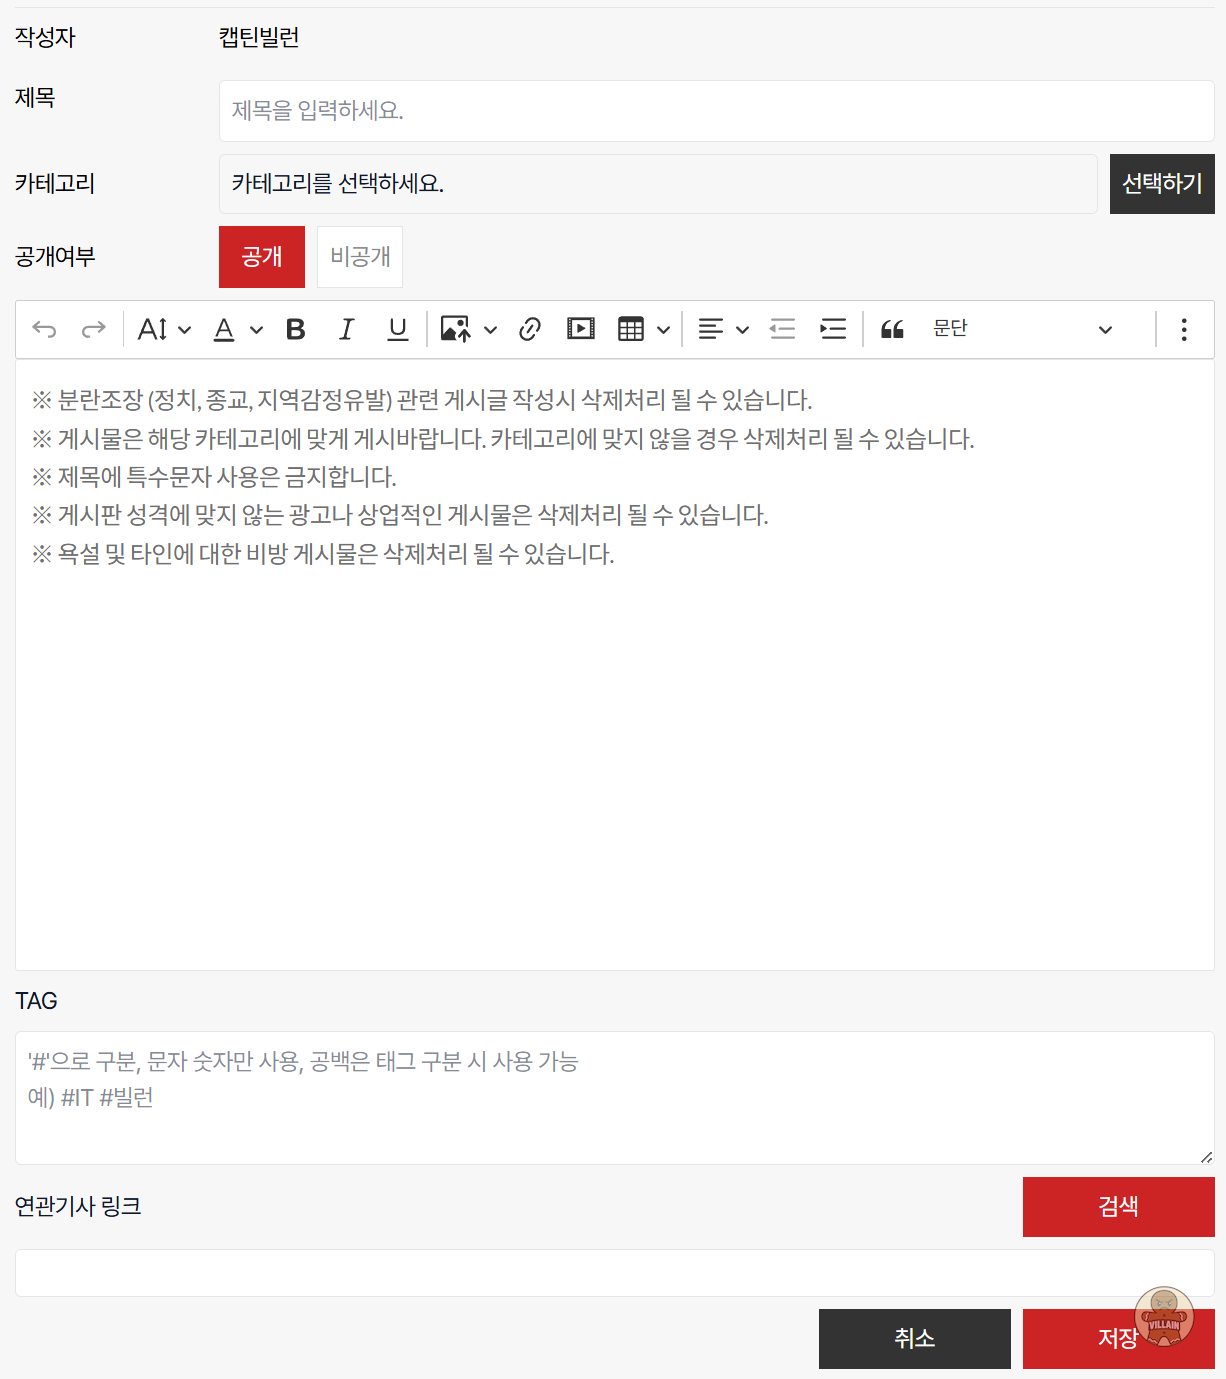This screenshot has width=1226, height=1379.
Task: Click the redo arrow in editor toolbar
Action: [x=93, y=329]
